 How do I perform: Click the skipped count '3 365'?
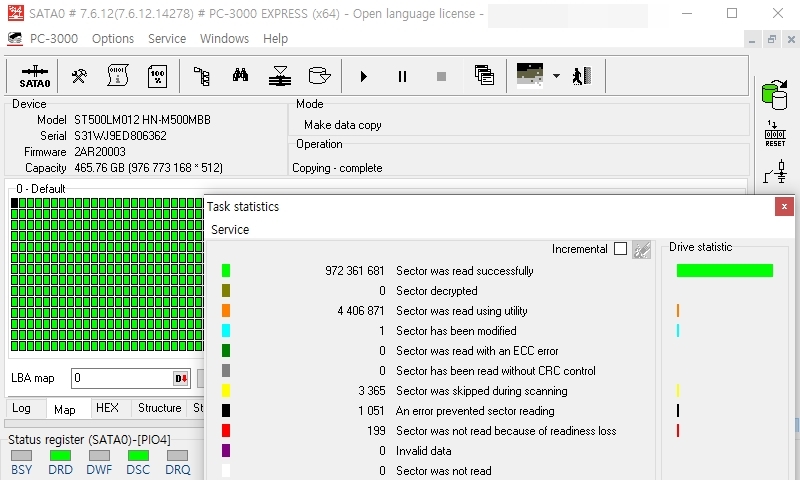pos(372,391)
